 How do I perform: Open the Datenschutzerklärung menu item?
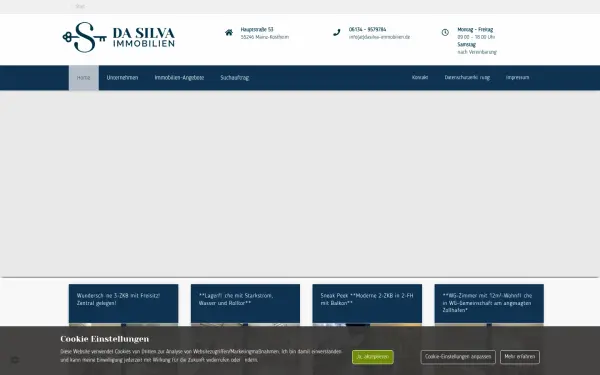467,77
